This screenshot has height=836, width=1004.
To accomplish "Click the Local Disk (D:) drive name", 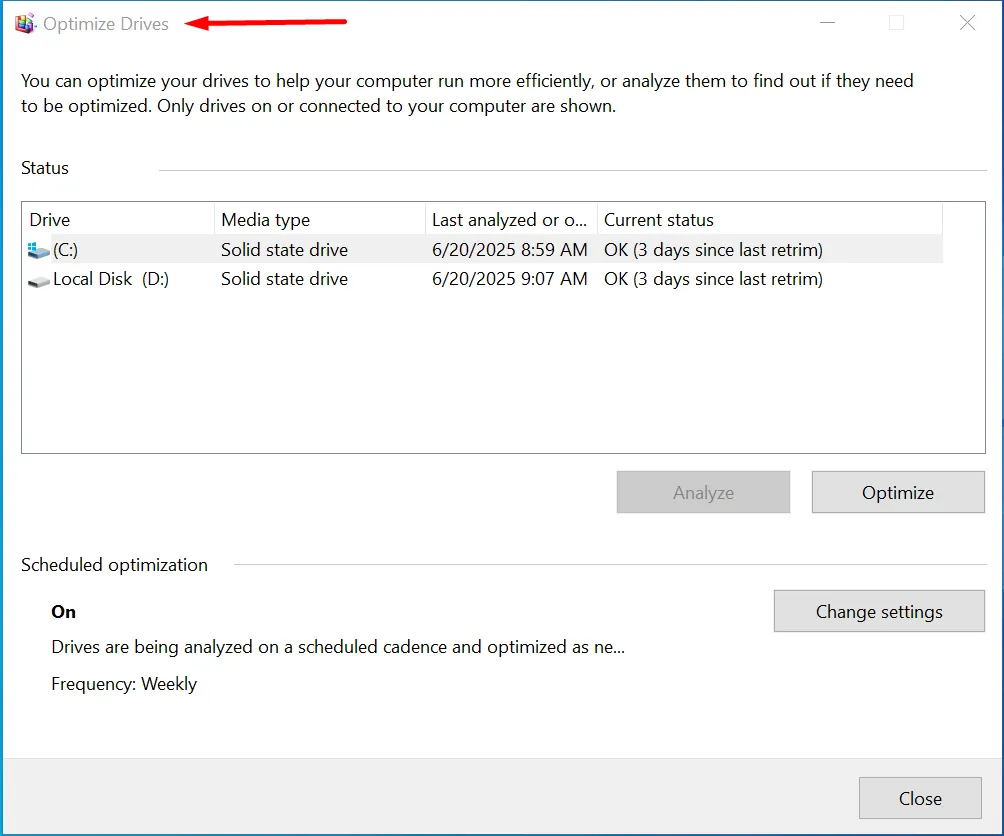I will click(111, 280).
